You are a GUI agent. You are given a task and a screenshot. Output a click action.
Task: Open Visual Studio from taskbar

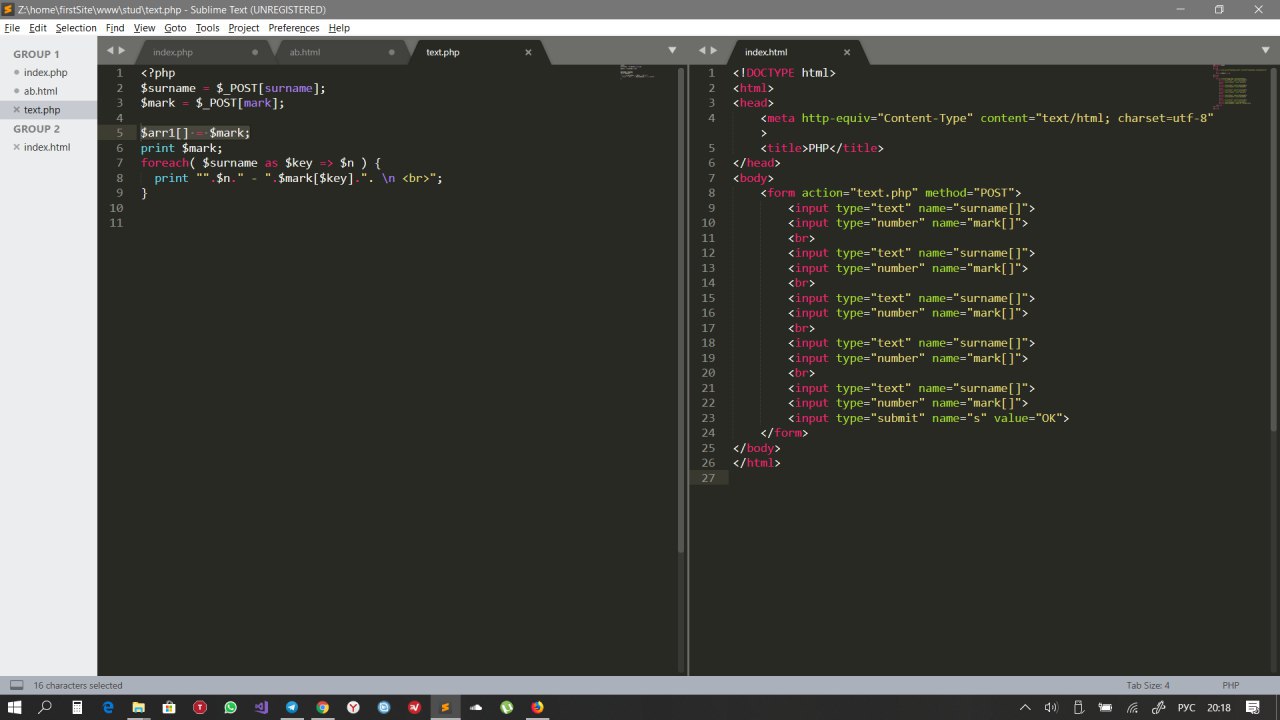point(261,707)
